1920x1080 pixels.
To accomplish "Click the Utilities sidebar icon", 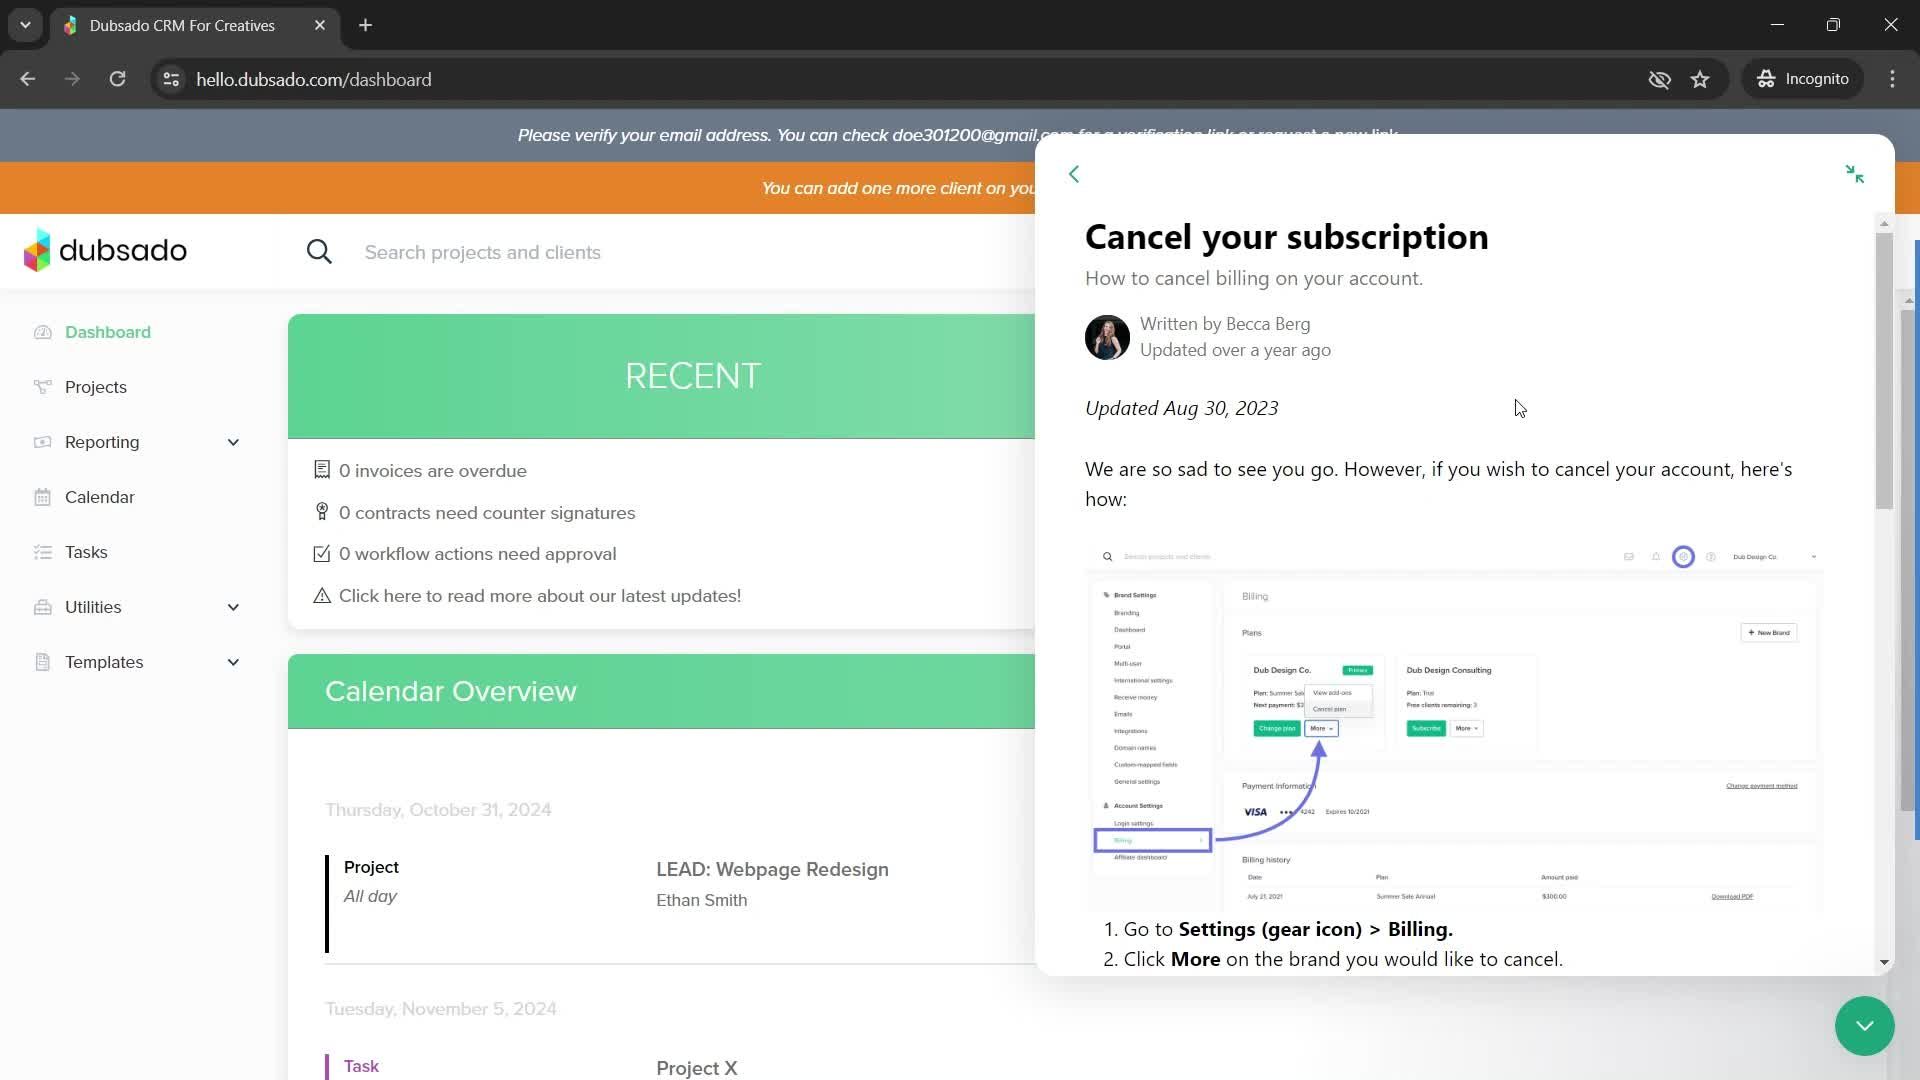I will pyautogui.click(x=42, y=607).
